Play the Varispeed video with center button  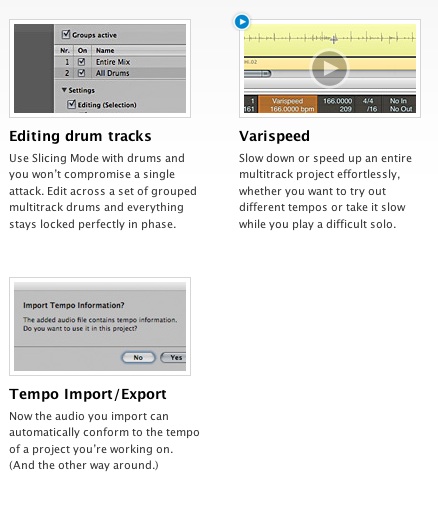click(329, 68)
